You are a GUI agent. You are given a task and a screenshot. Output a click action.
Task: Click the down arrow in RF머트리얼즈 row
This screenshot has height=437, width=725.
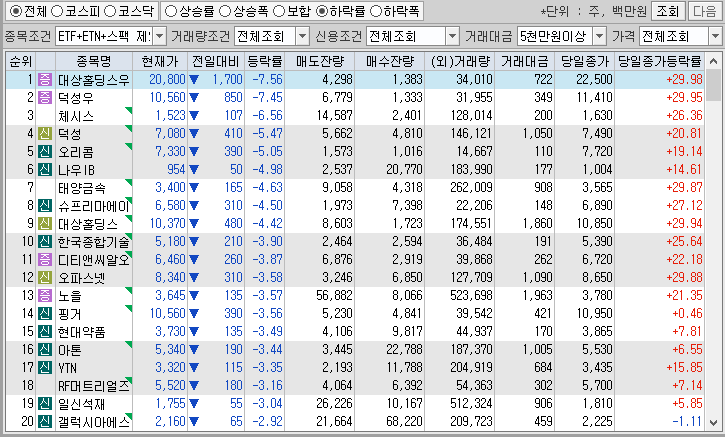pyautogui.click(x=194, y=386)
